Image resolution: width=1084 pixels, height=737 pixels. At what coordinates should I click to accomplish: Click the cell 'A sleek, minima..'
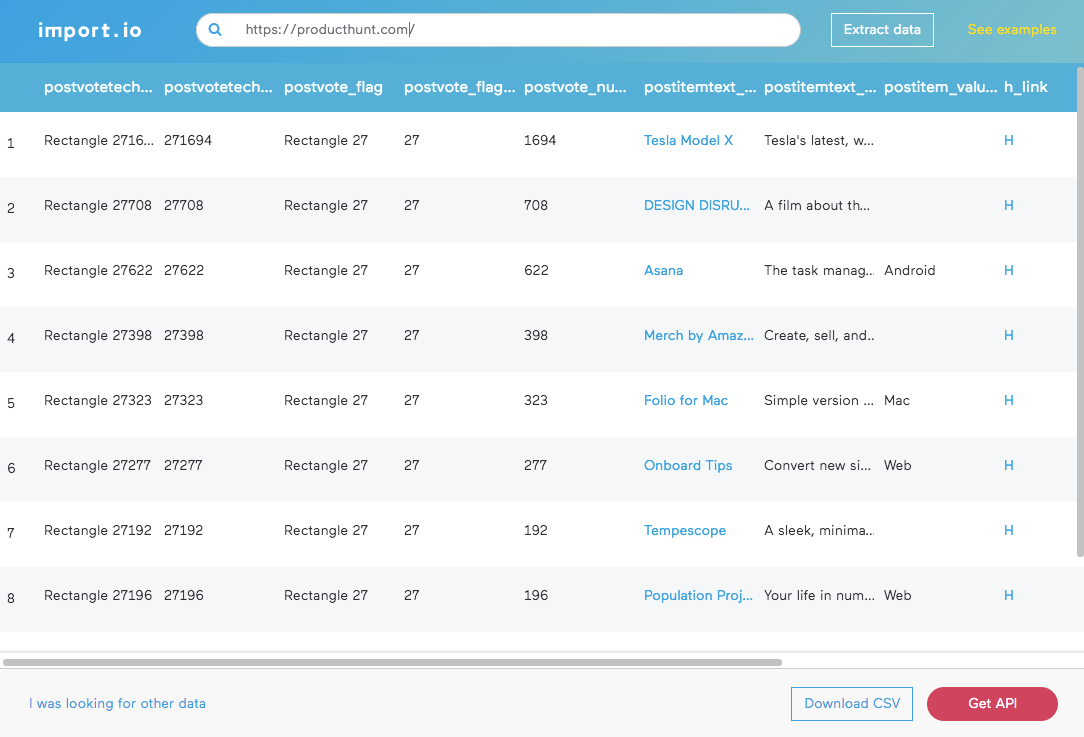[x=819, y=530]
